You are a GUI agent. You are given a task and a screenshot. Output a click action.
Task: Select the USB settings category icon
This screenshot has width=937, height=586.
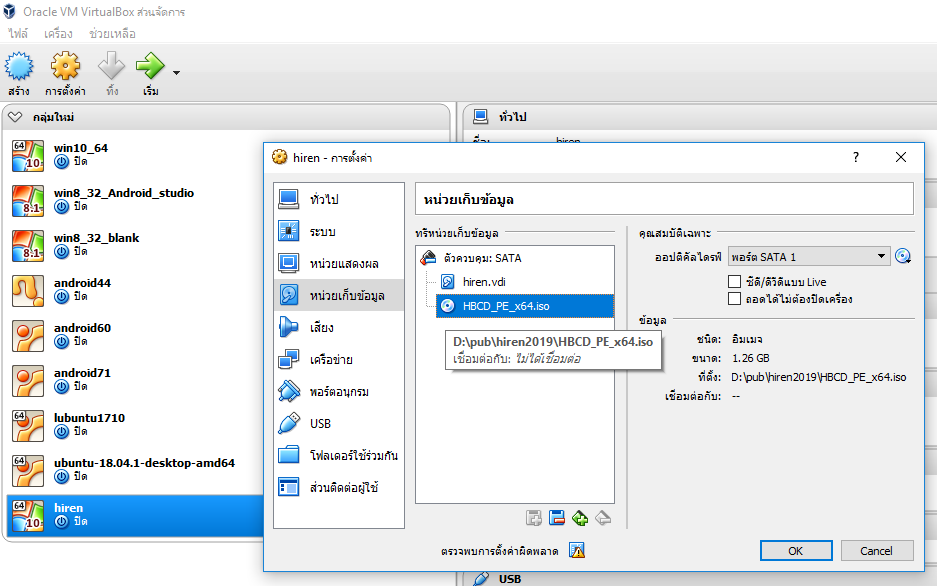[289, 423]
